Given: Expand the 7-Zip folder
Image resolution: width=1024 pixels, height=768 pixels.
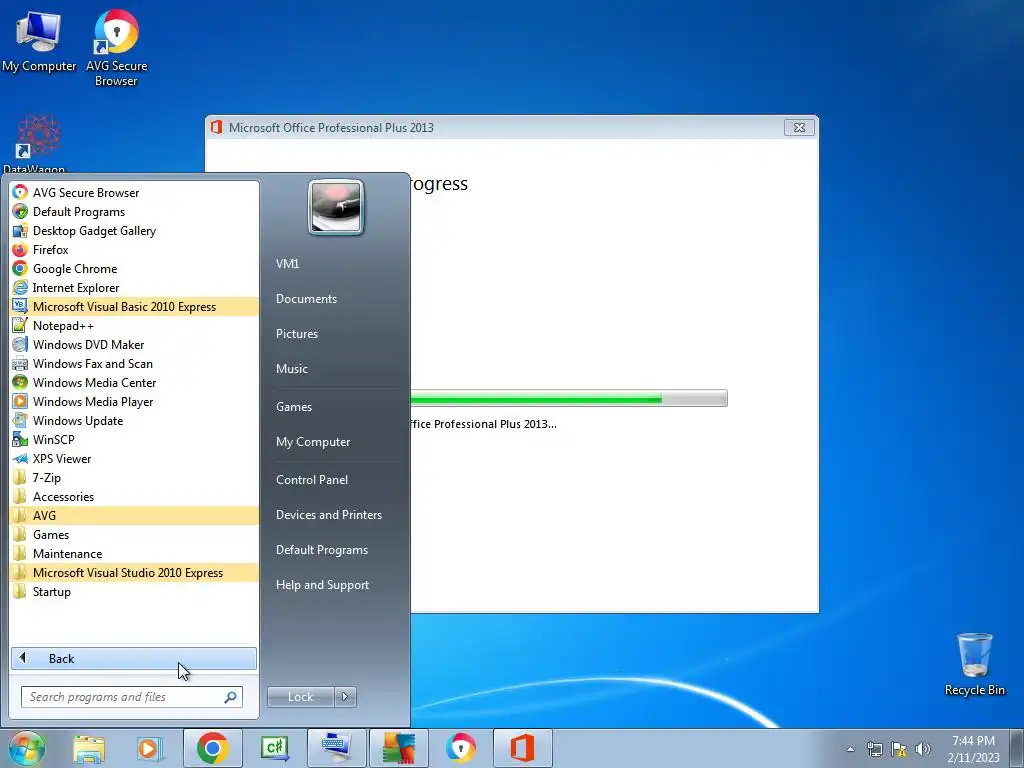Looking at the screenshot, I should tap(134, 477).
